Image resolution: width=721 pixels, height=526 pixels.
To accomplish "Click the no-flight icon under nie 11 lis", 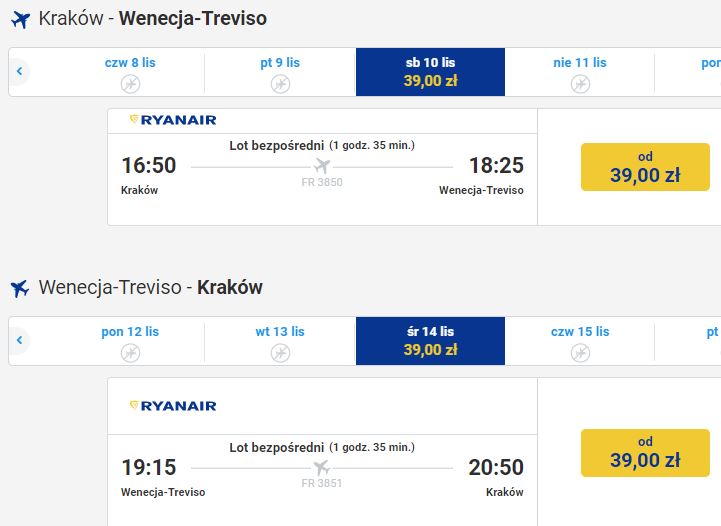I will pyautogui.click(x=580, y=84).
